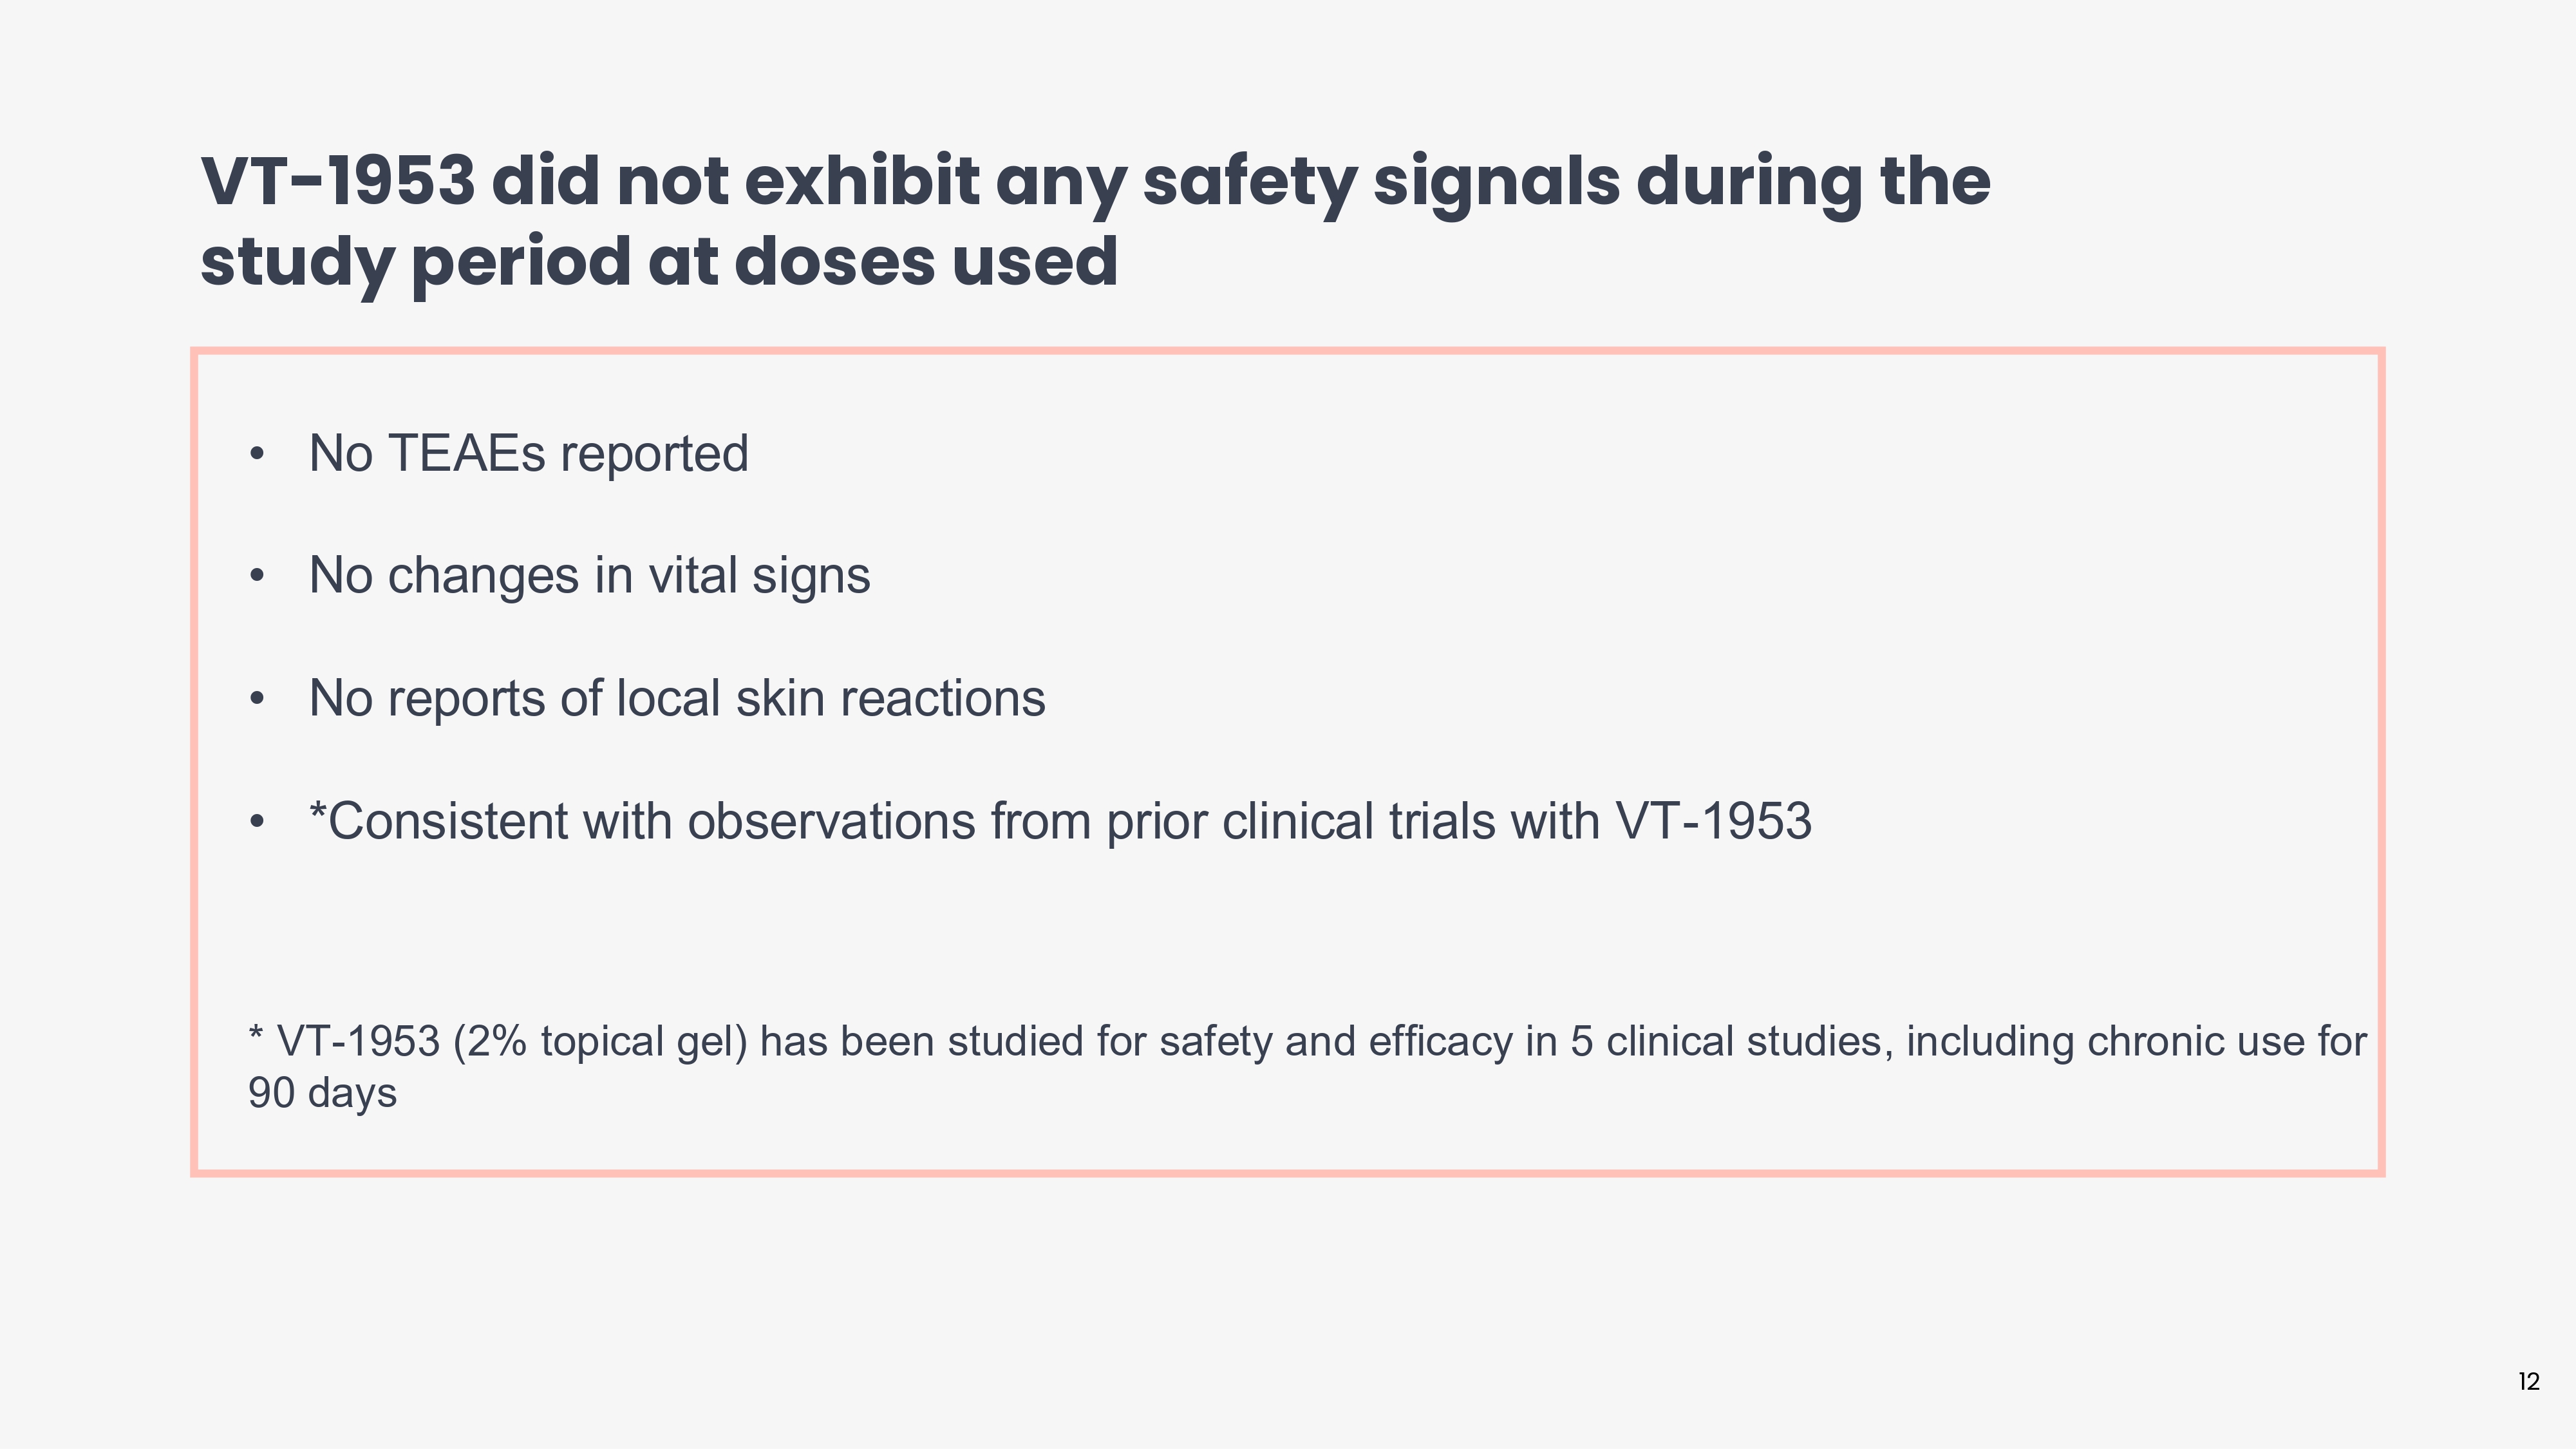Click "90 days" on the footnote's last line
Viewport: 2576px width, 1449px height.
coord(322,1093)
